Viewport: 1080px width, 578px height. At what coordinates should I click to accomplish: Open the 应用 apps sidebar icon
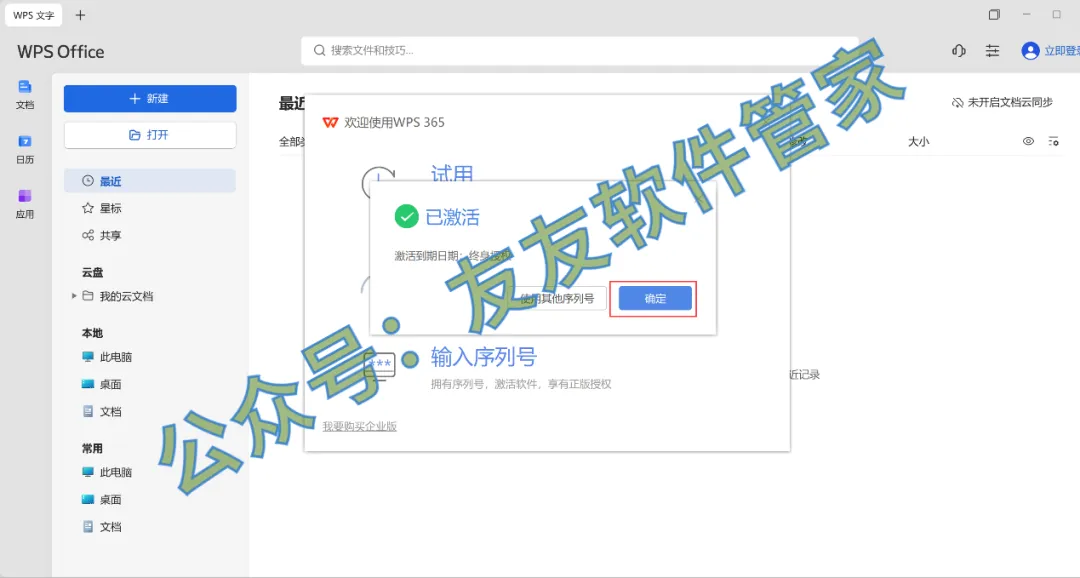click(25, 205)
